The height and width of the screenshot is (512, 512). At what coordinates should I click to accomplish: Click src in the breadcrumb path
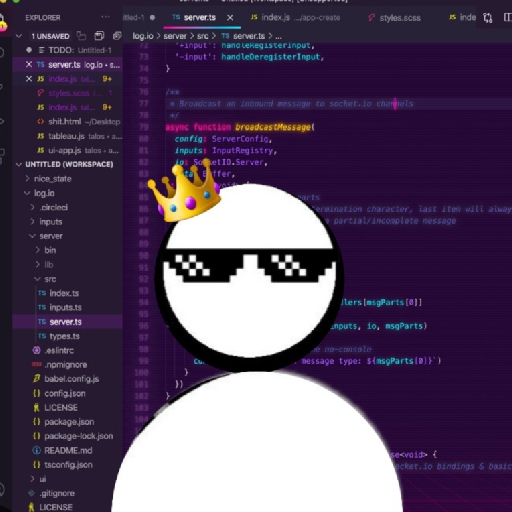coord(203,36)
